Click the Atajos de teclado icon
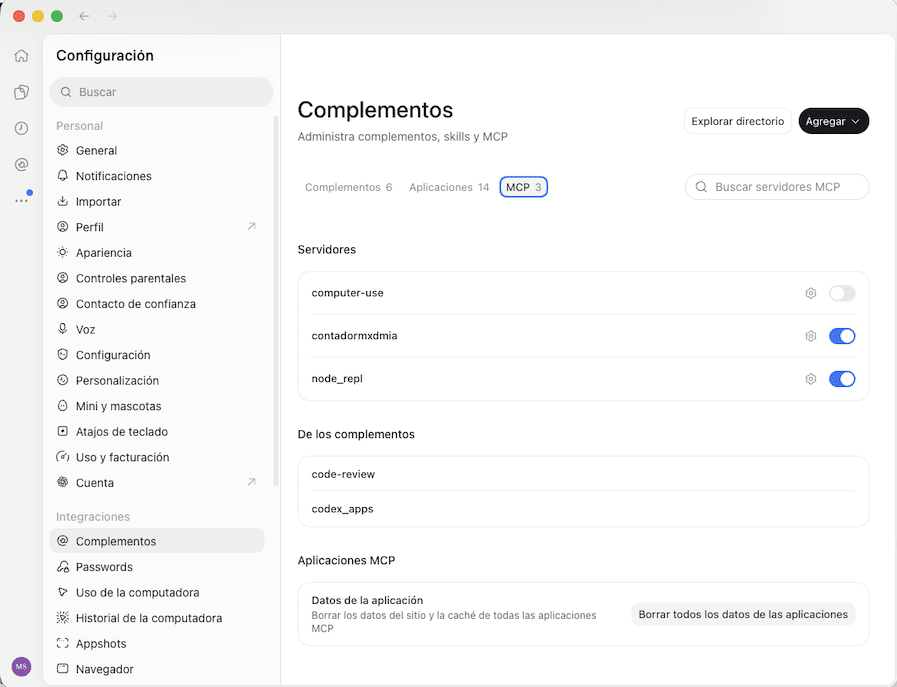Image resolution: width=897 pixels, height=687 pixels. click(x=63, y=431)
